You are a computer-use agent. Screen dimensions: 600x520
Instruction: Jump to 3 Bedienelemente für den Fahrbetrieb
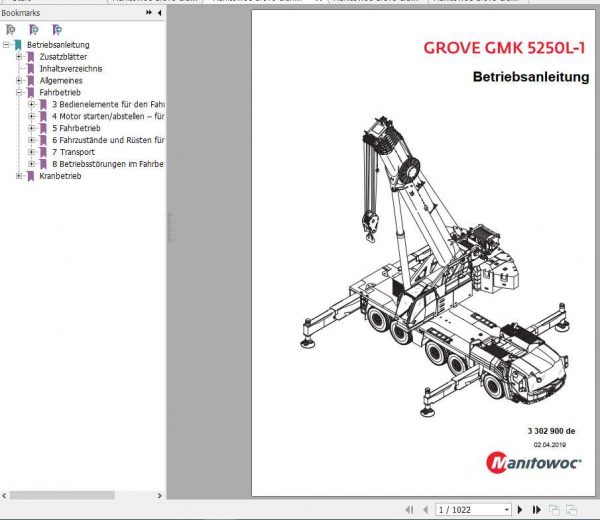(x=108, y=104)
